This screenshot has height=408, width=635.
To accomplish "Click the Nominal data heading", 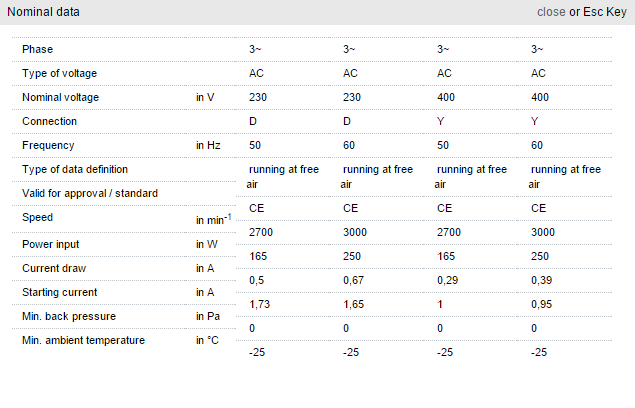I will (44, 12).
